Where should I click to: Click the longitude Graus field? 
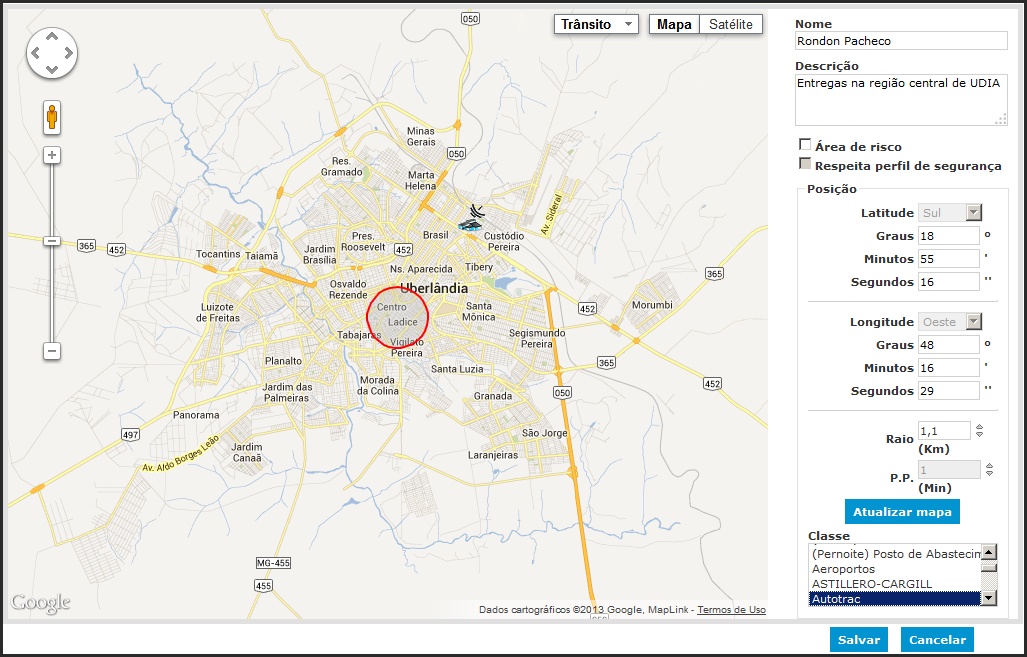point(948,345)
